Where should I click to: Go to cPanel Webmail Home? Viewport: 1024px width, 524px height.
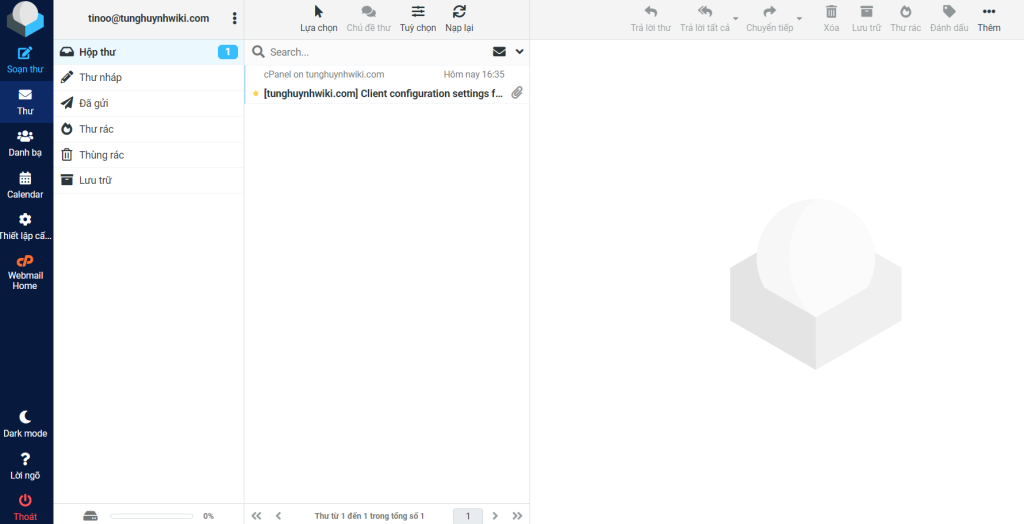coord(25,272)
